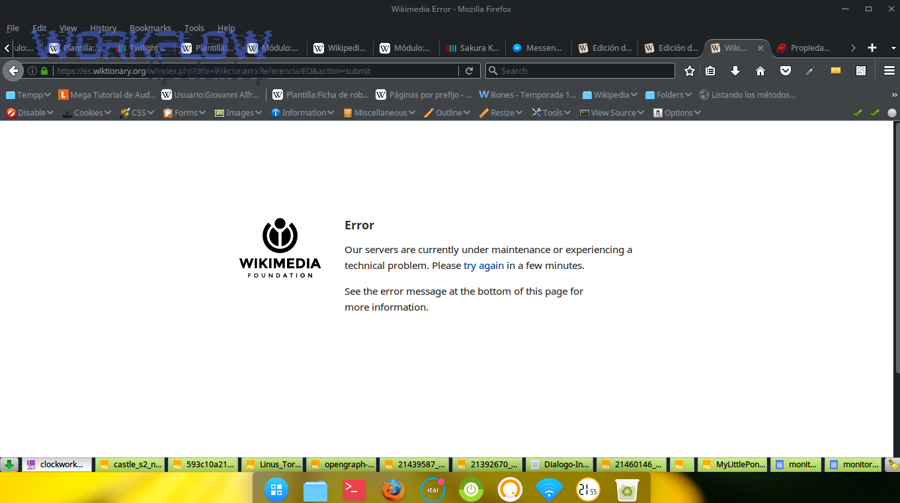Expand the Tempp bookmarks folder
The image size is (900, 503).
tap(28, 95)
